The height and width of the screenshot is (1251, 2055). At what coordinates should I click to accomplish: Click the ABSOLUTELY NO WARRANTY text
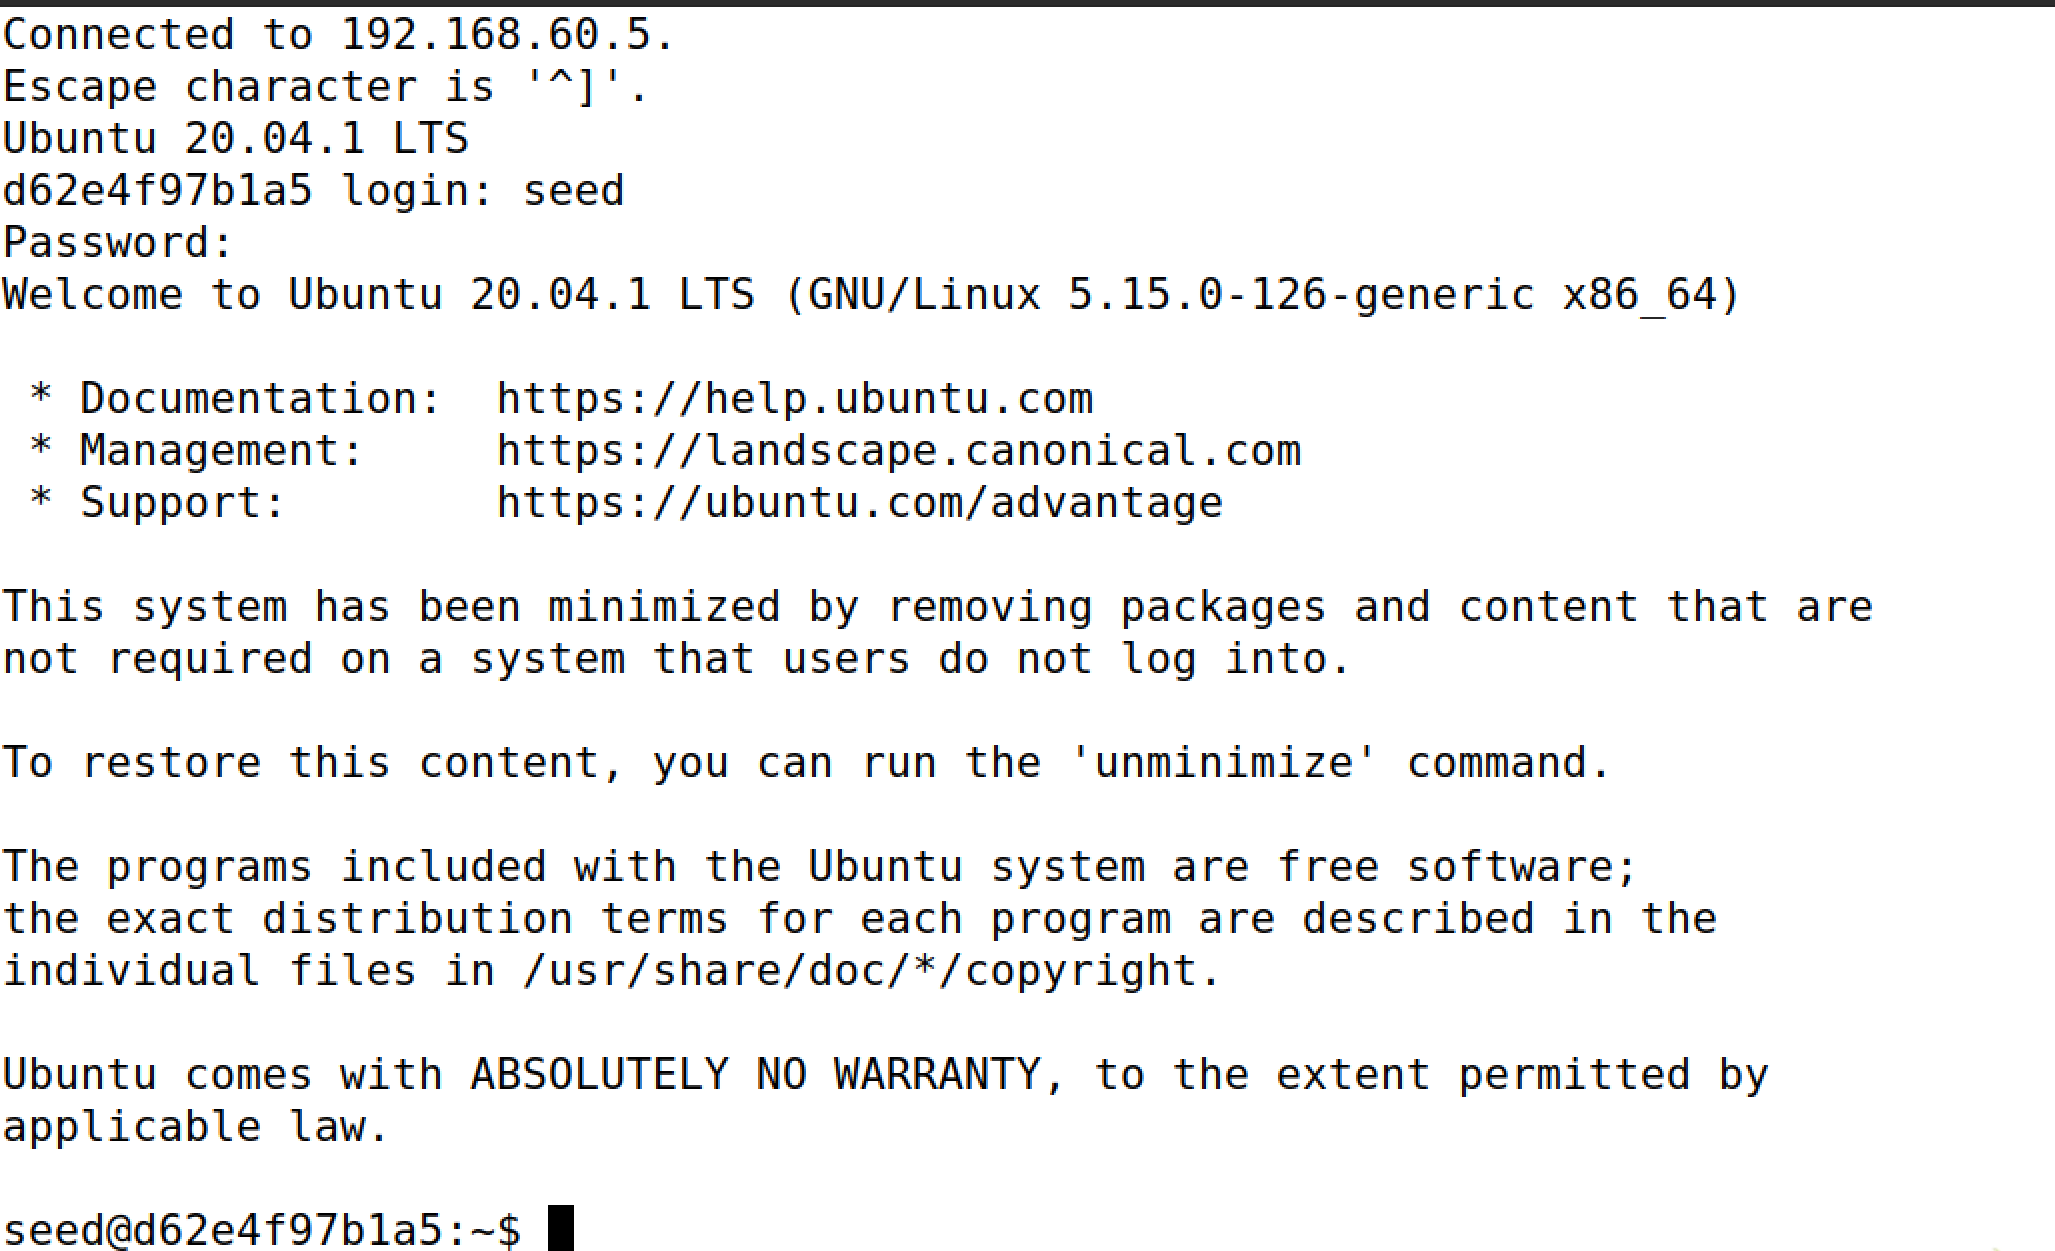(x=756, y=1075)
